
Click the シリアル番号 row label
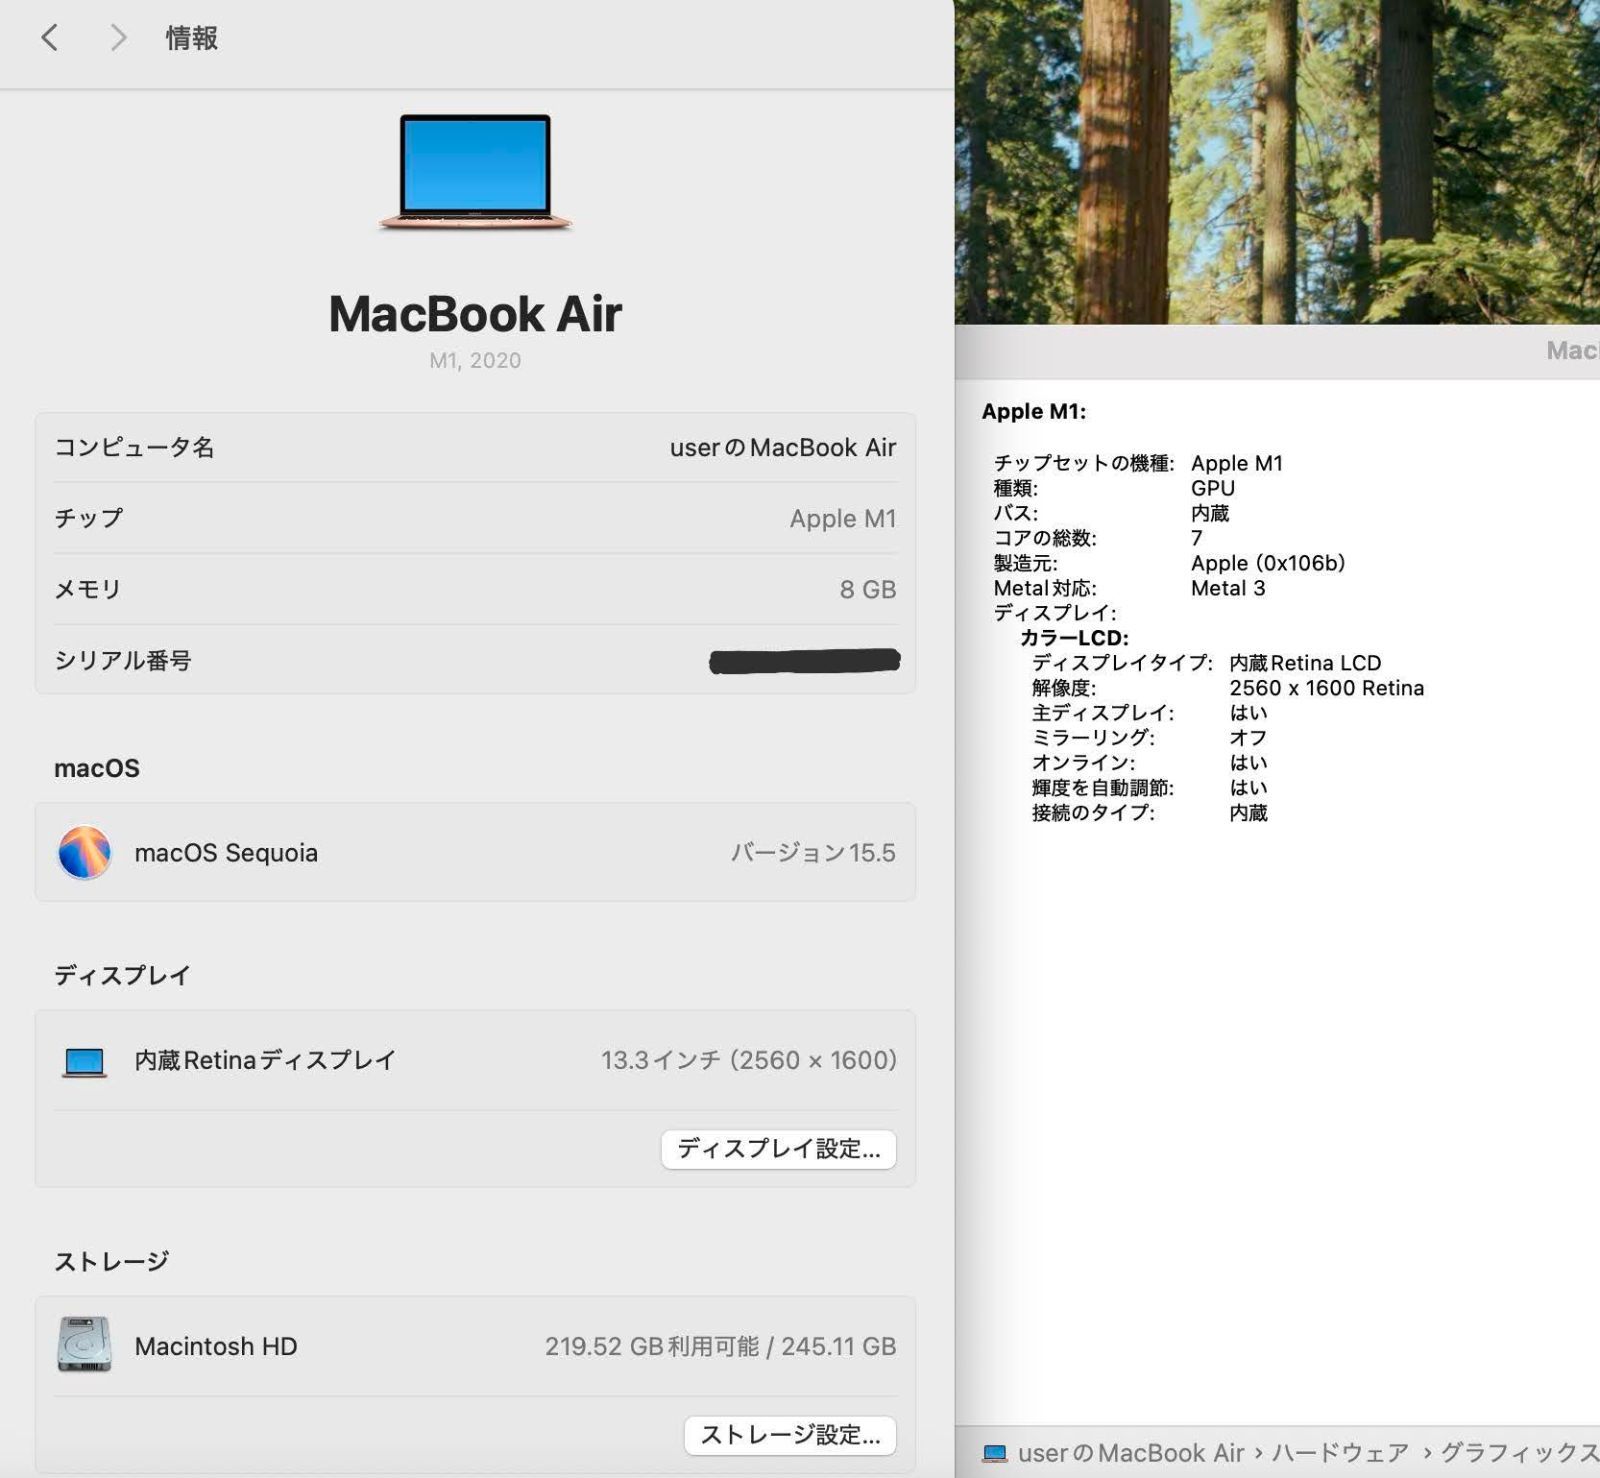tap(122, 660)
